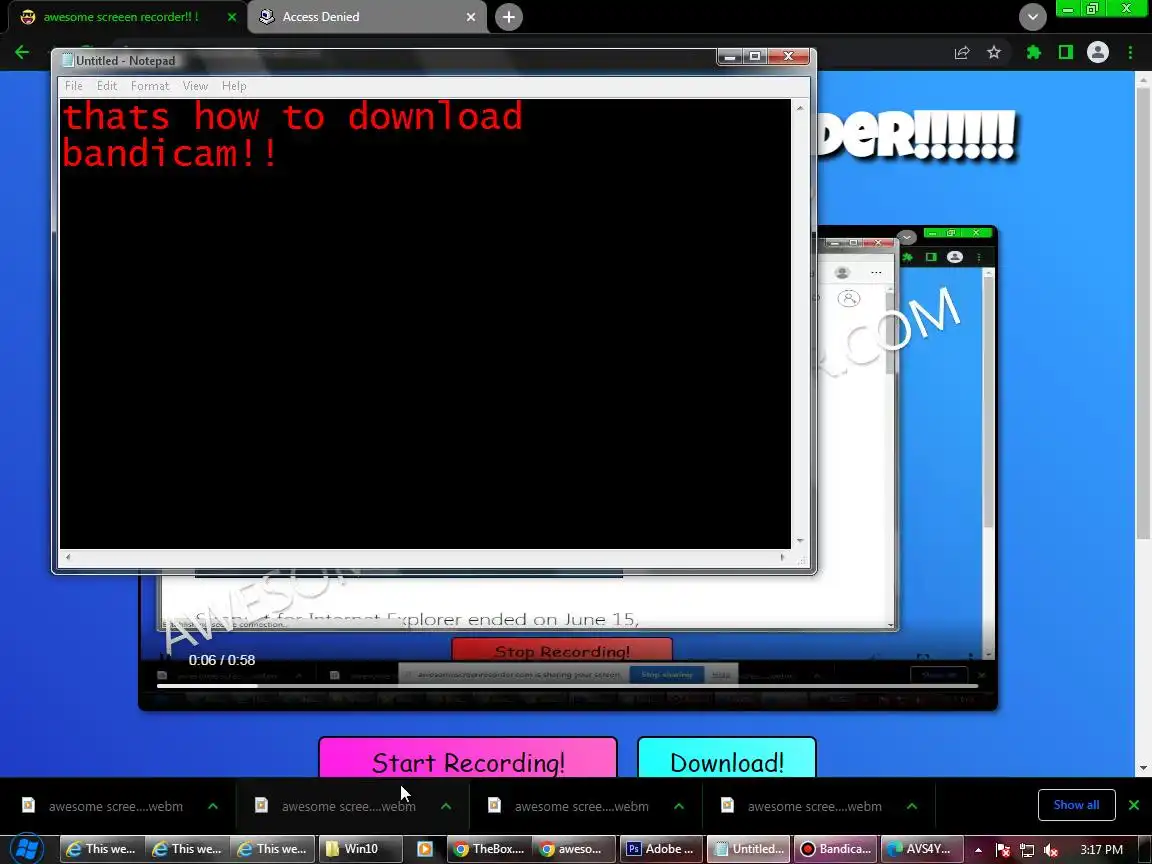Click inside the Notepad black text area

[425, 323]
